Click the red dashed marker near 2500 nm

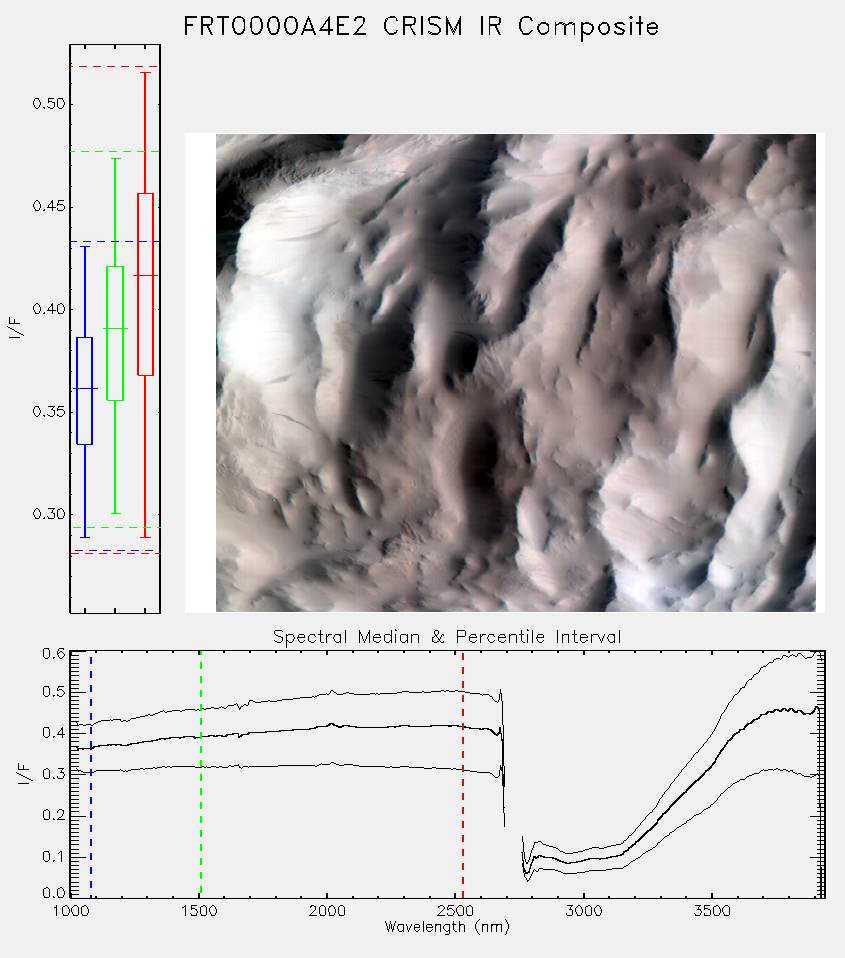[463, 774]
